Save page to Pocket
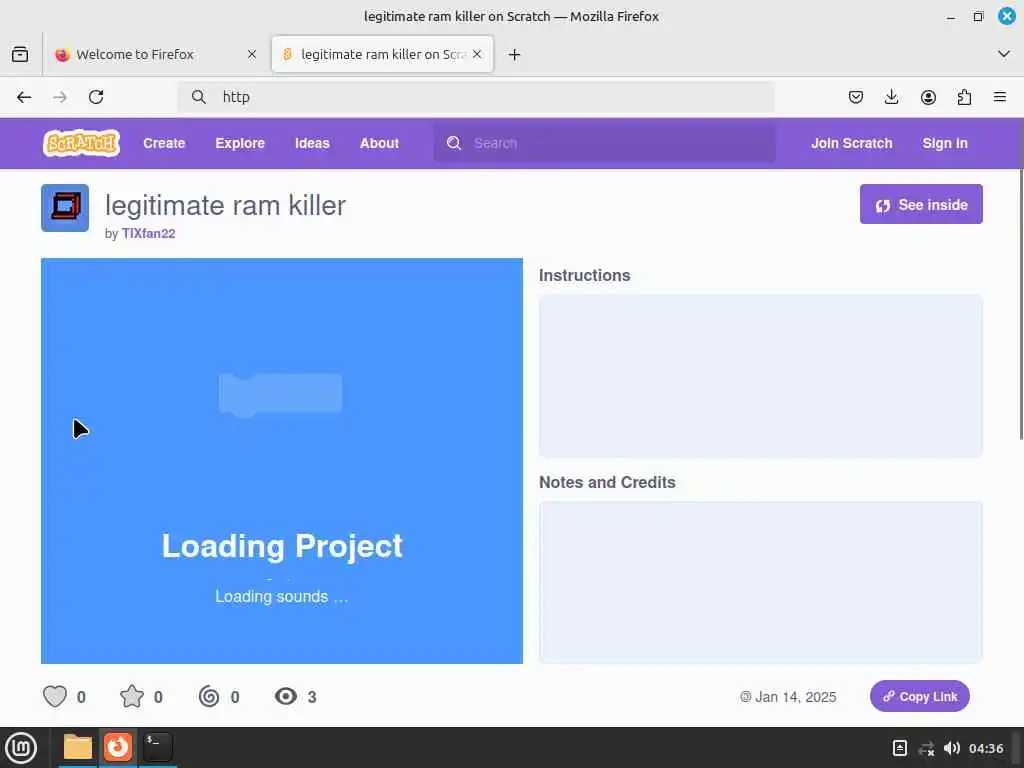The height and width of the screenshot is (768, 1024). [856, 97]
